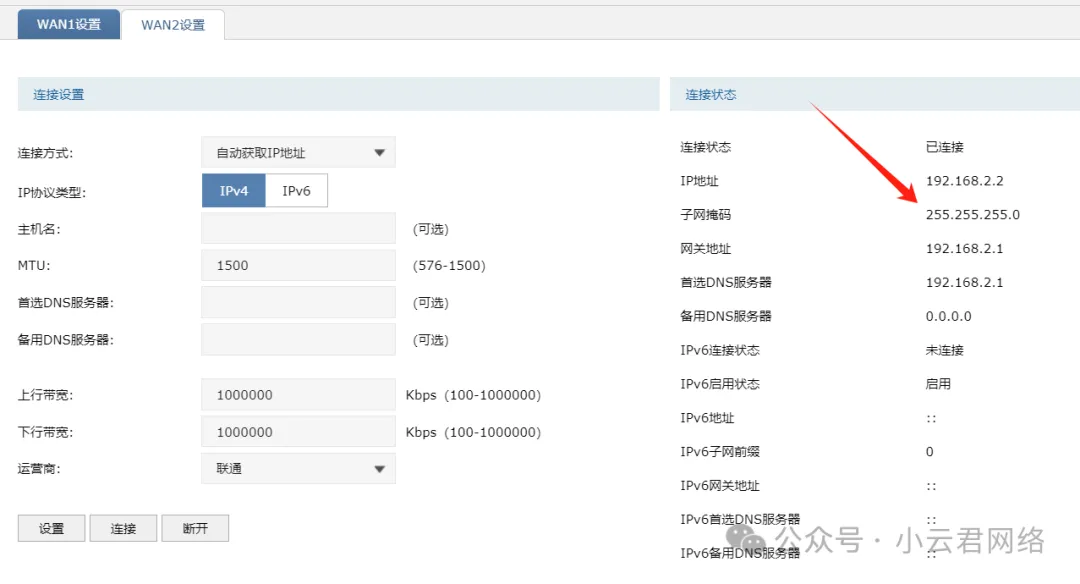
Task: Open the 连接方式 dropdown
Action: (298, 153)
